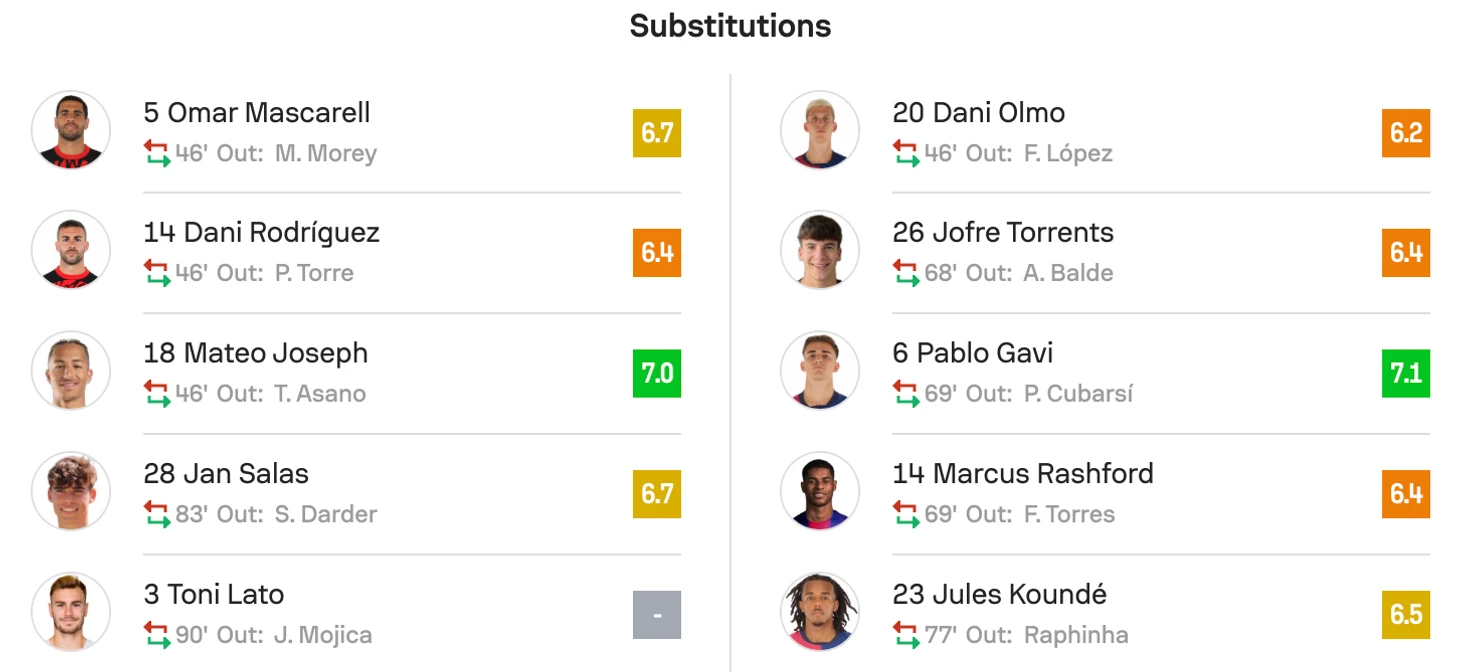Viewport: 1460px width, 672px height.
Task: Click the swap arrows icon beside A. Balde
Action: click(x=906, y=273)
